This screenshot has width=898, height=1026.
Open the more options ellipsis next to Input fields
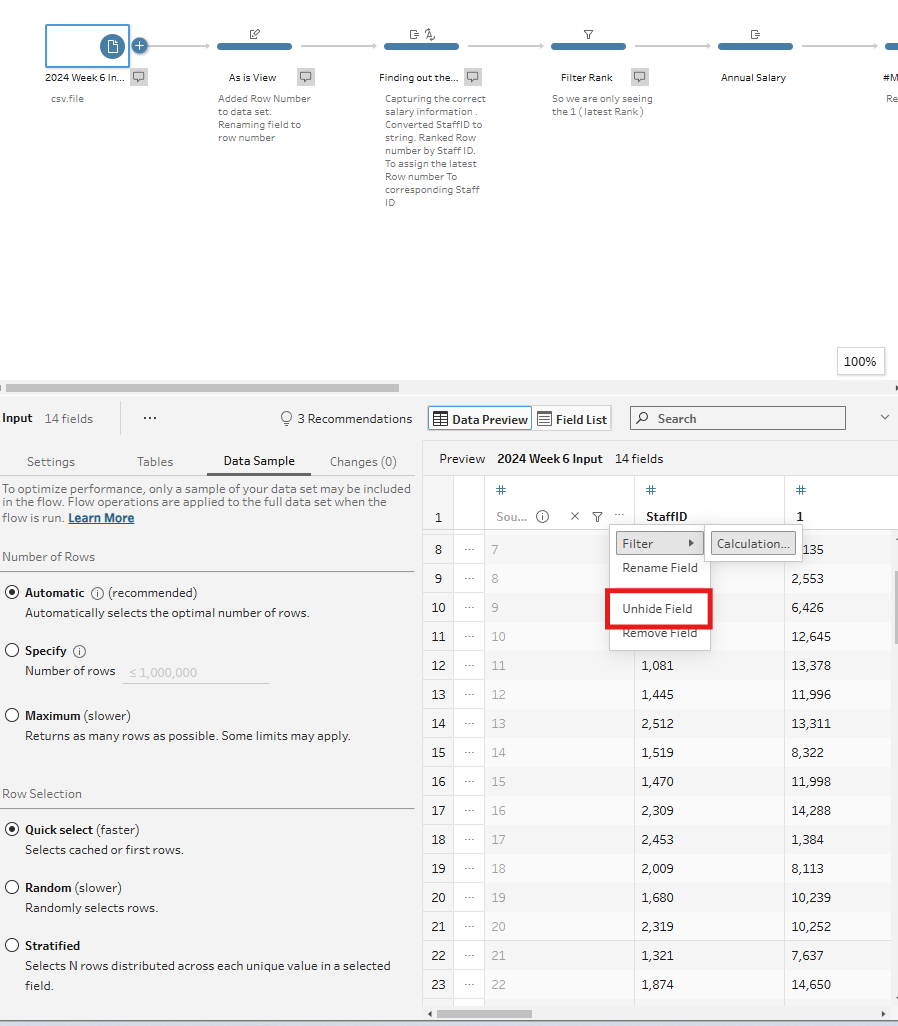click(x=149, y=418)
